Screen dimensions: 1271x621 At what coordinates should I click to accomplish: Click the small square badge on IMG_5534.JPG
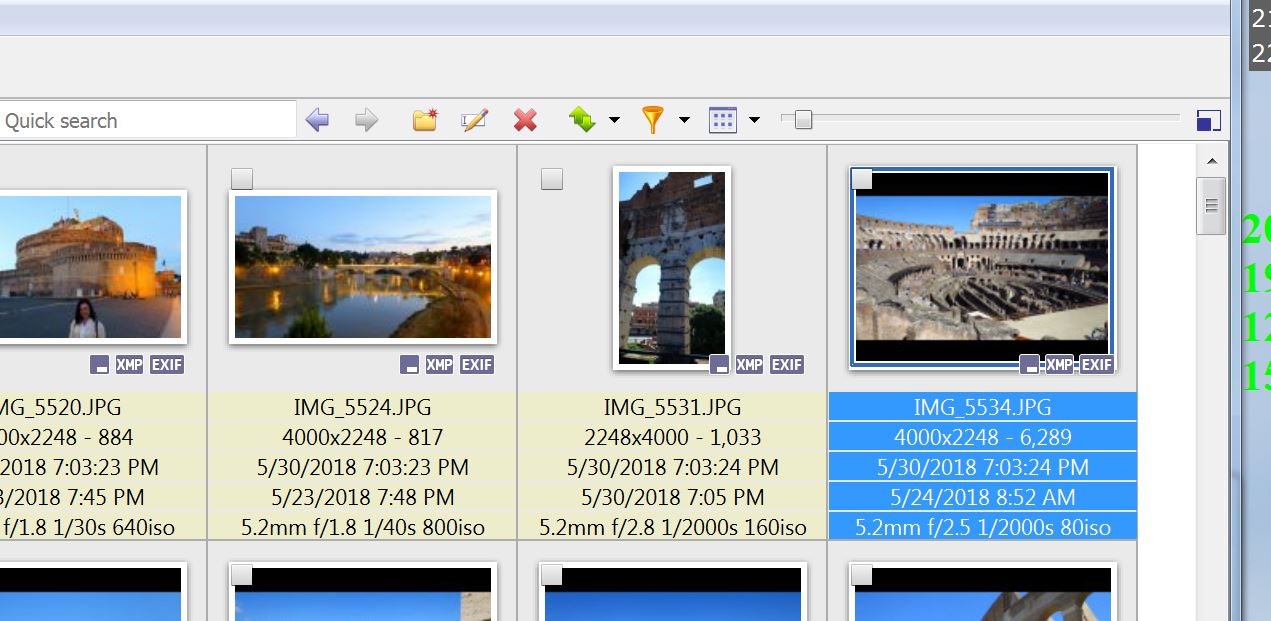1029,364
